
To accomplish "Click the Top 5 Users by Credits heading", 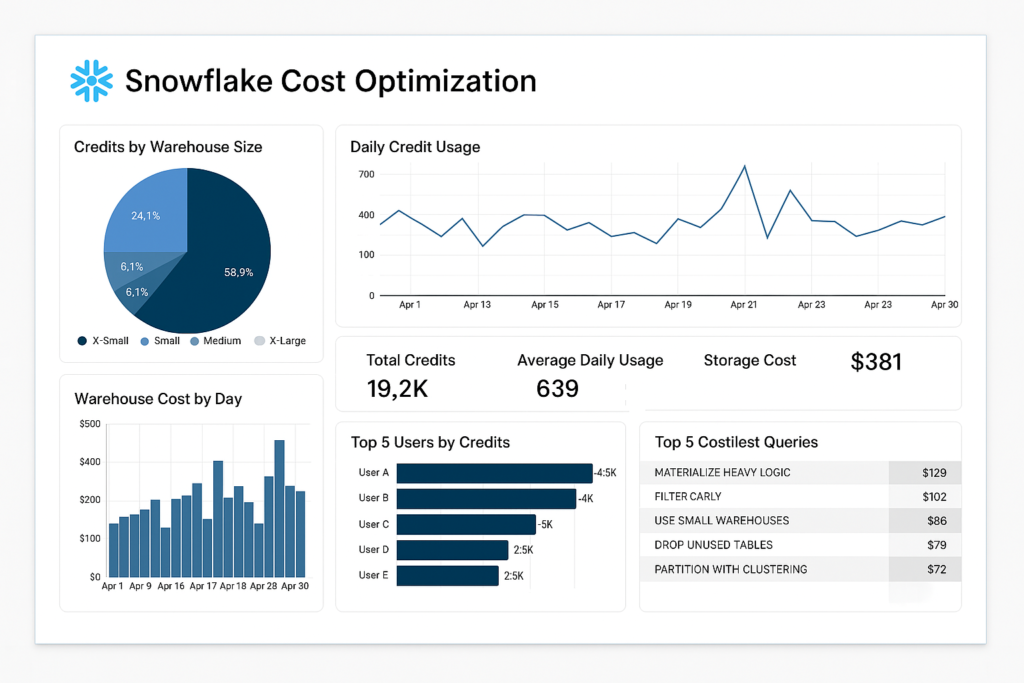I will tap(430, 443).
